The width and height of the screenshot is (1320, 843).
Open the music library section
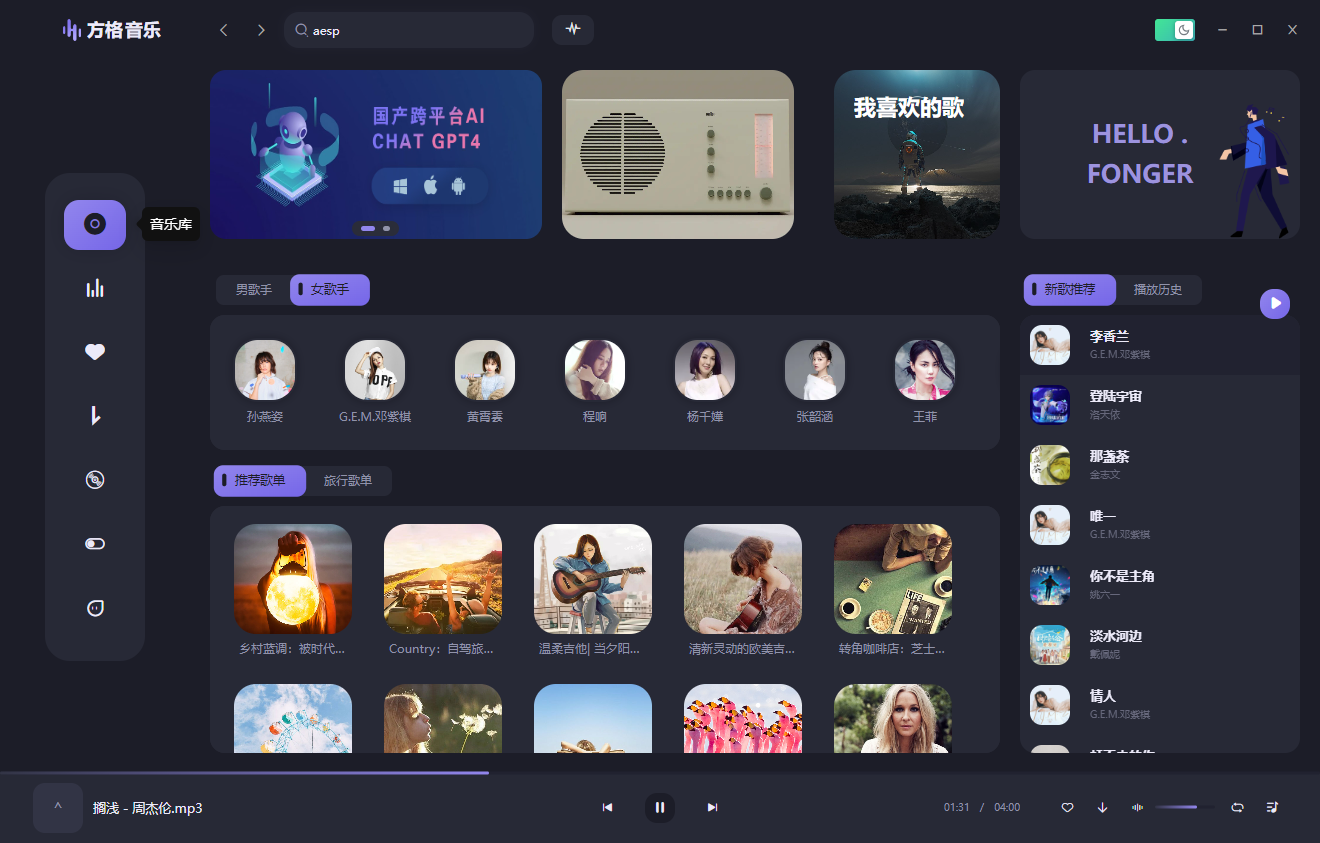click(94, 224)
